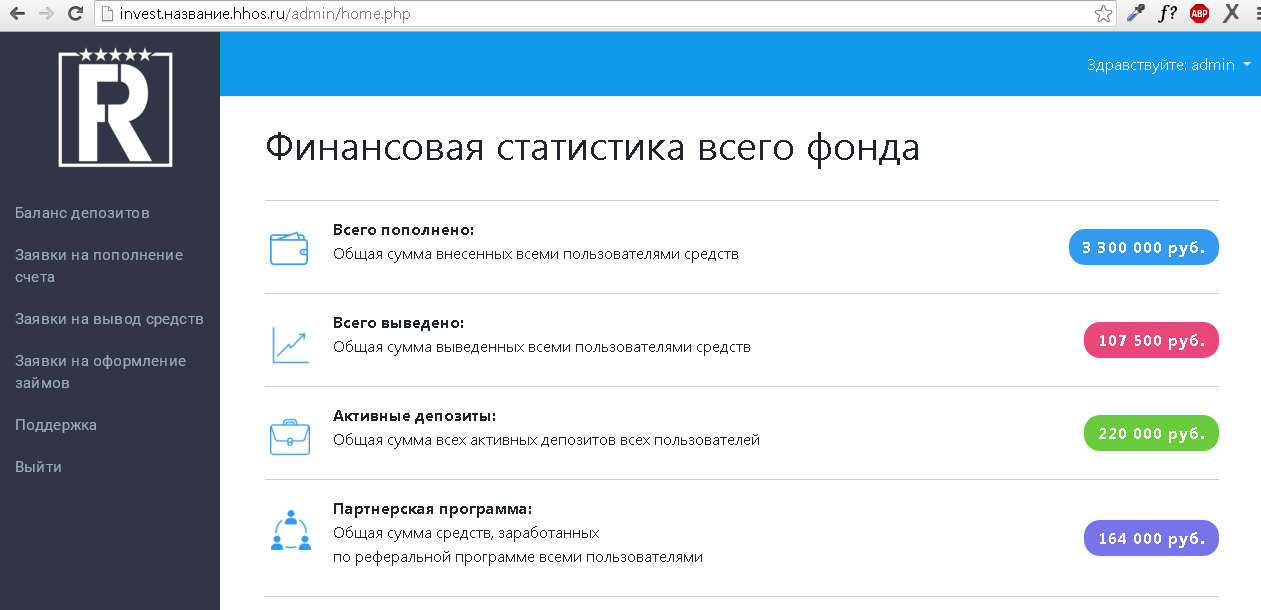Open the Chrome hamburger menu
Screen dimensions: 1261x610
[x=1258, y=14]
